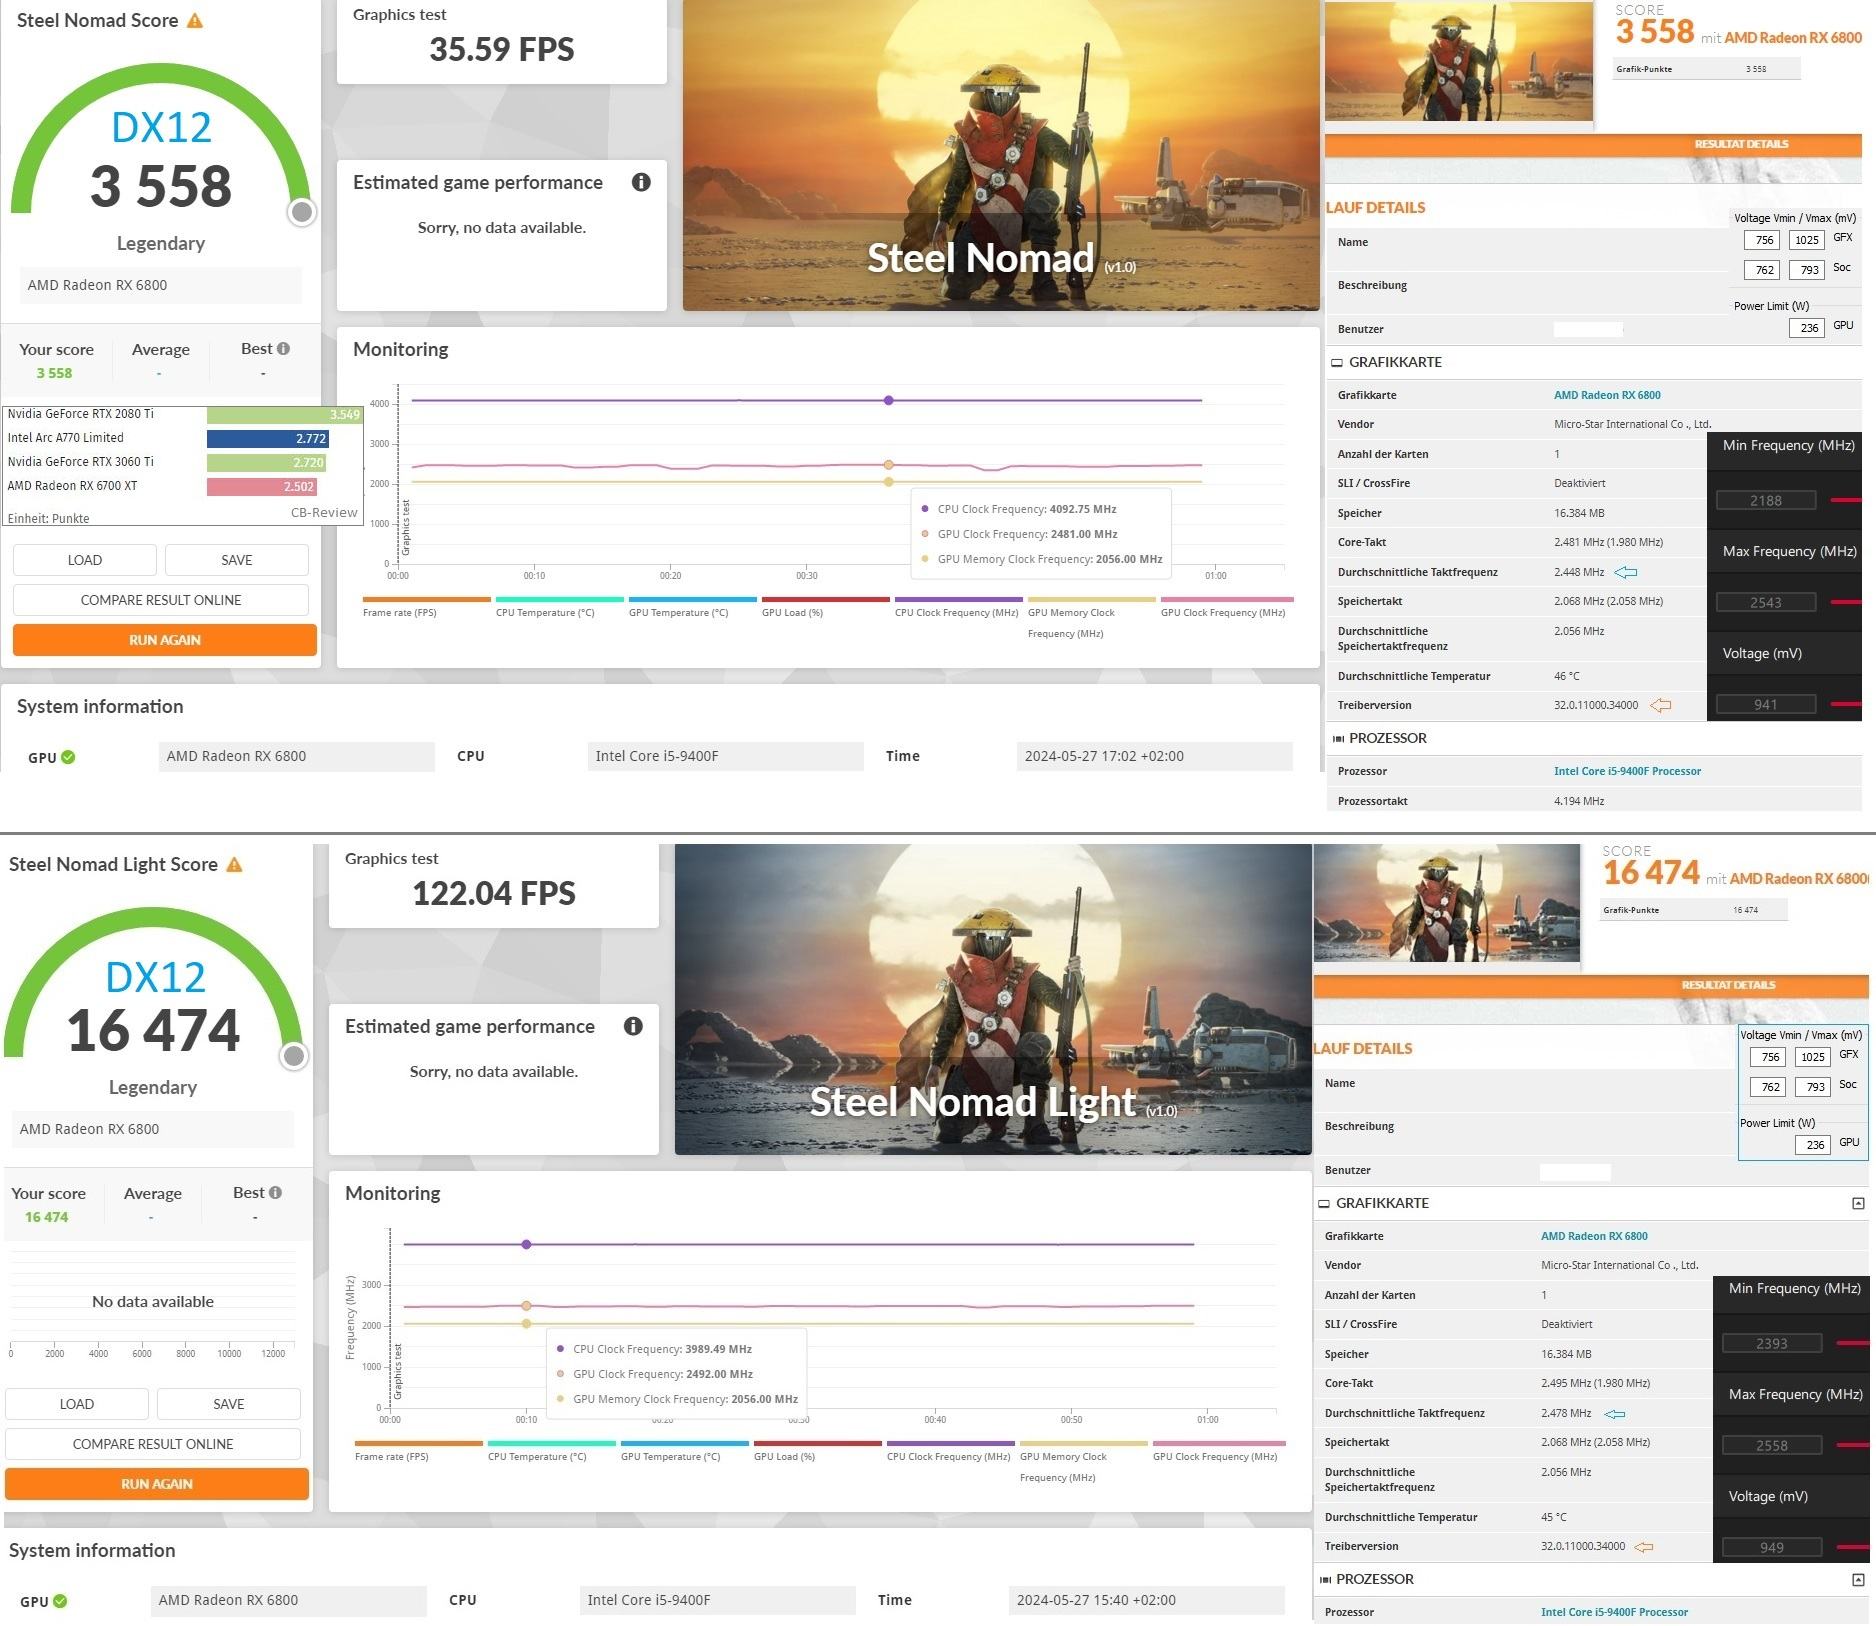The width and height of the screenshot is (1876, 1626).
Task: Click the square expand icon on the 16 474 GRAFIKKARTE header
Action: [x=1858, y=1203]
